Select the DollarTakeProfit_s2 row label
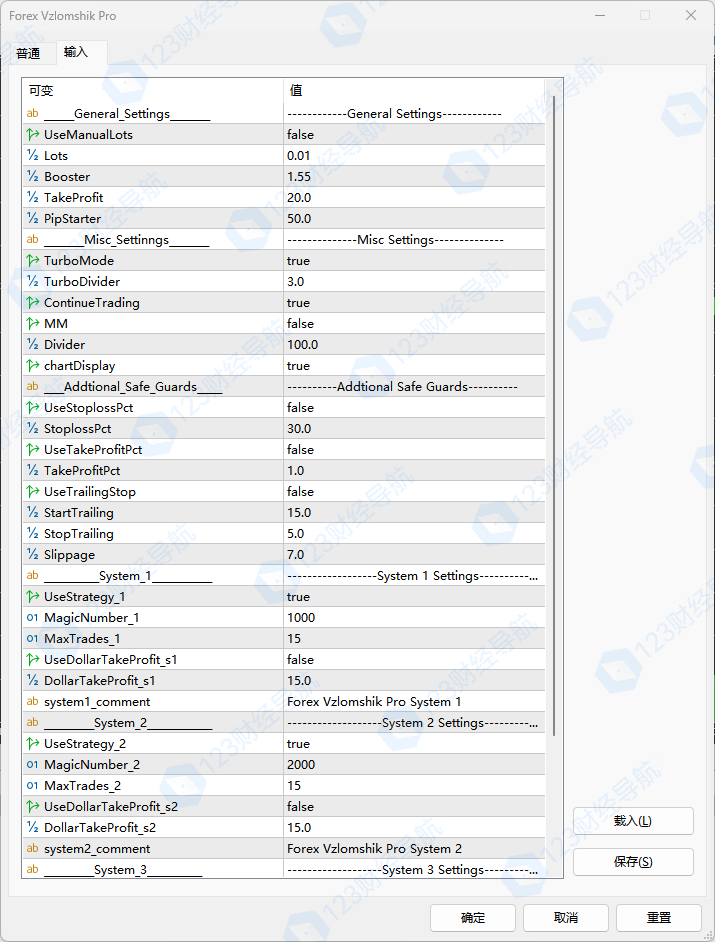715x942 pixels. (x=100, y=828)
